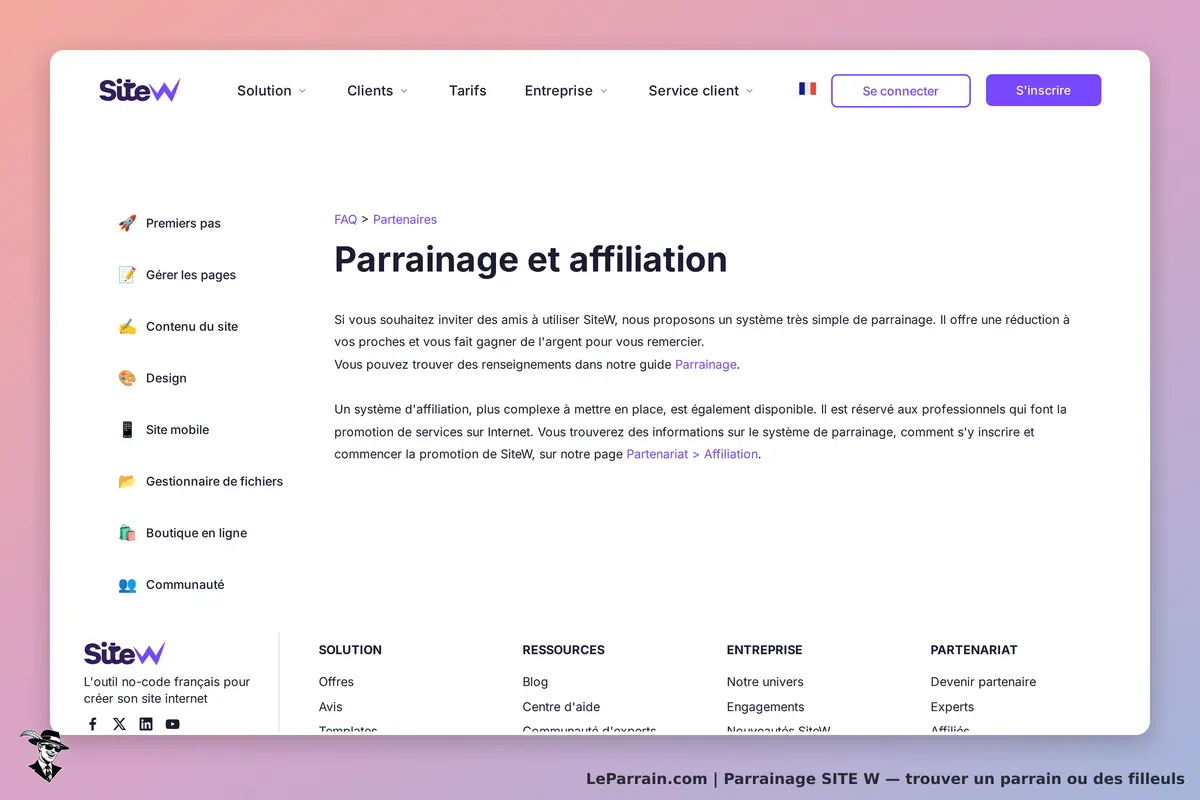Open the YouTube icon in the footer
The image size is (1200, 800).
click(x=173, y=724)
